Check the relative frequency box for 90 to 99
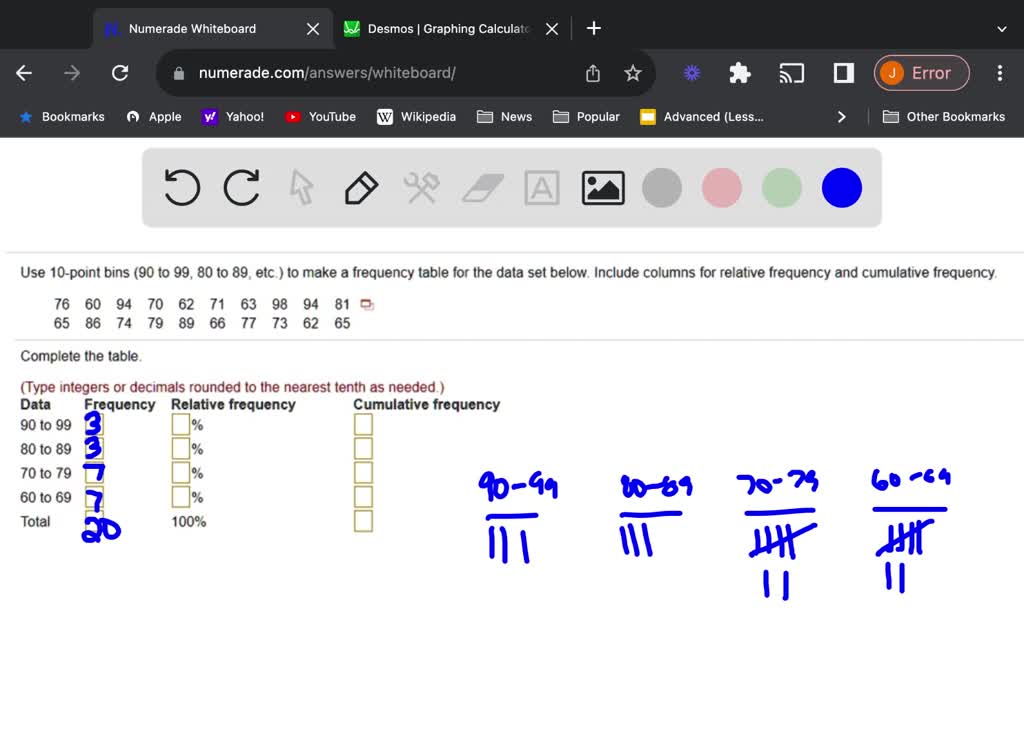This screenshot has width=1024, height=742. click(x=179, y=424)
